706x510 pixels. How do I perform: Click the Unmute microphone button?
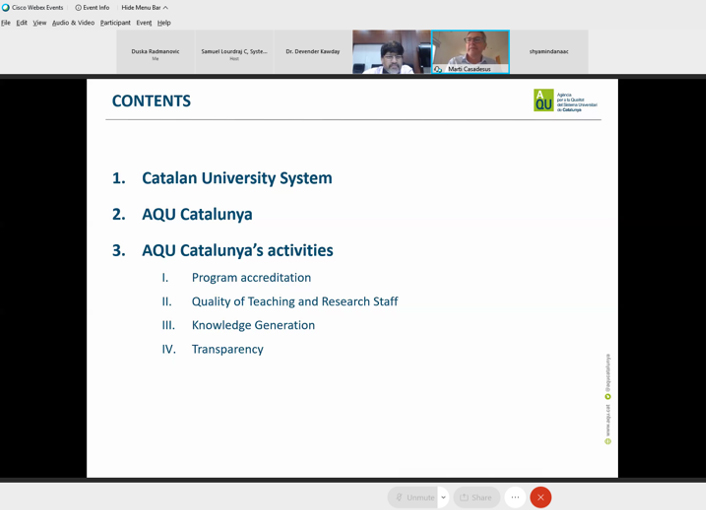coord(413,497)
